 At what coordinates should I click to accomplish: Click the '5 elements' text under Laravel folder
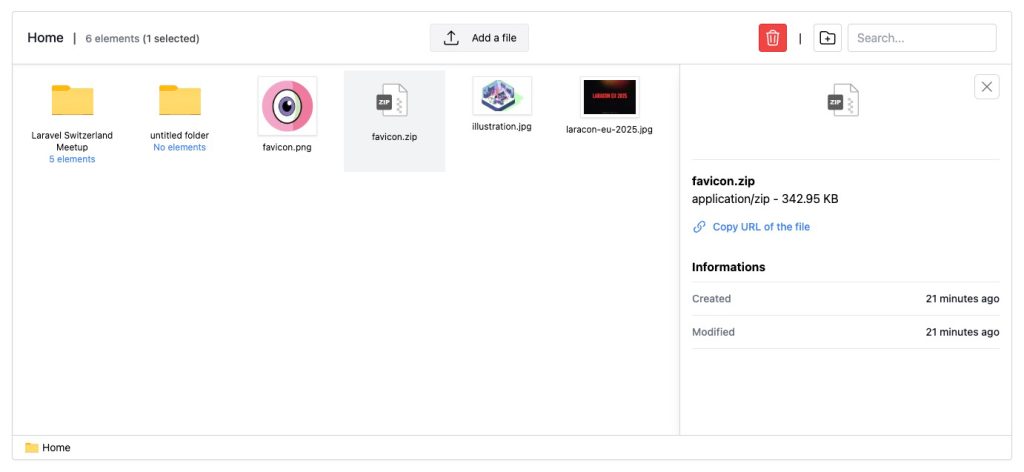click(x=72, y=159)
